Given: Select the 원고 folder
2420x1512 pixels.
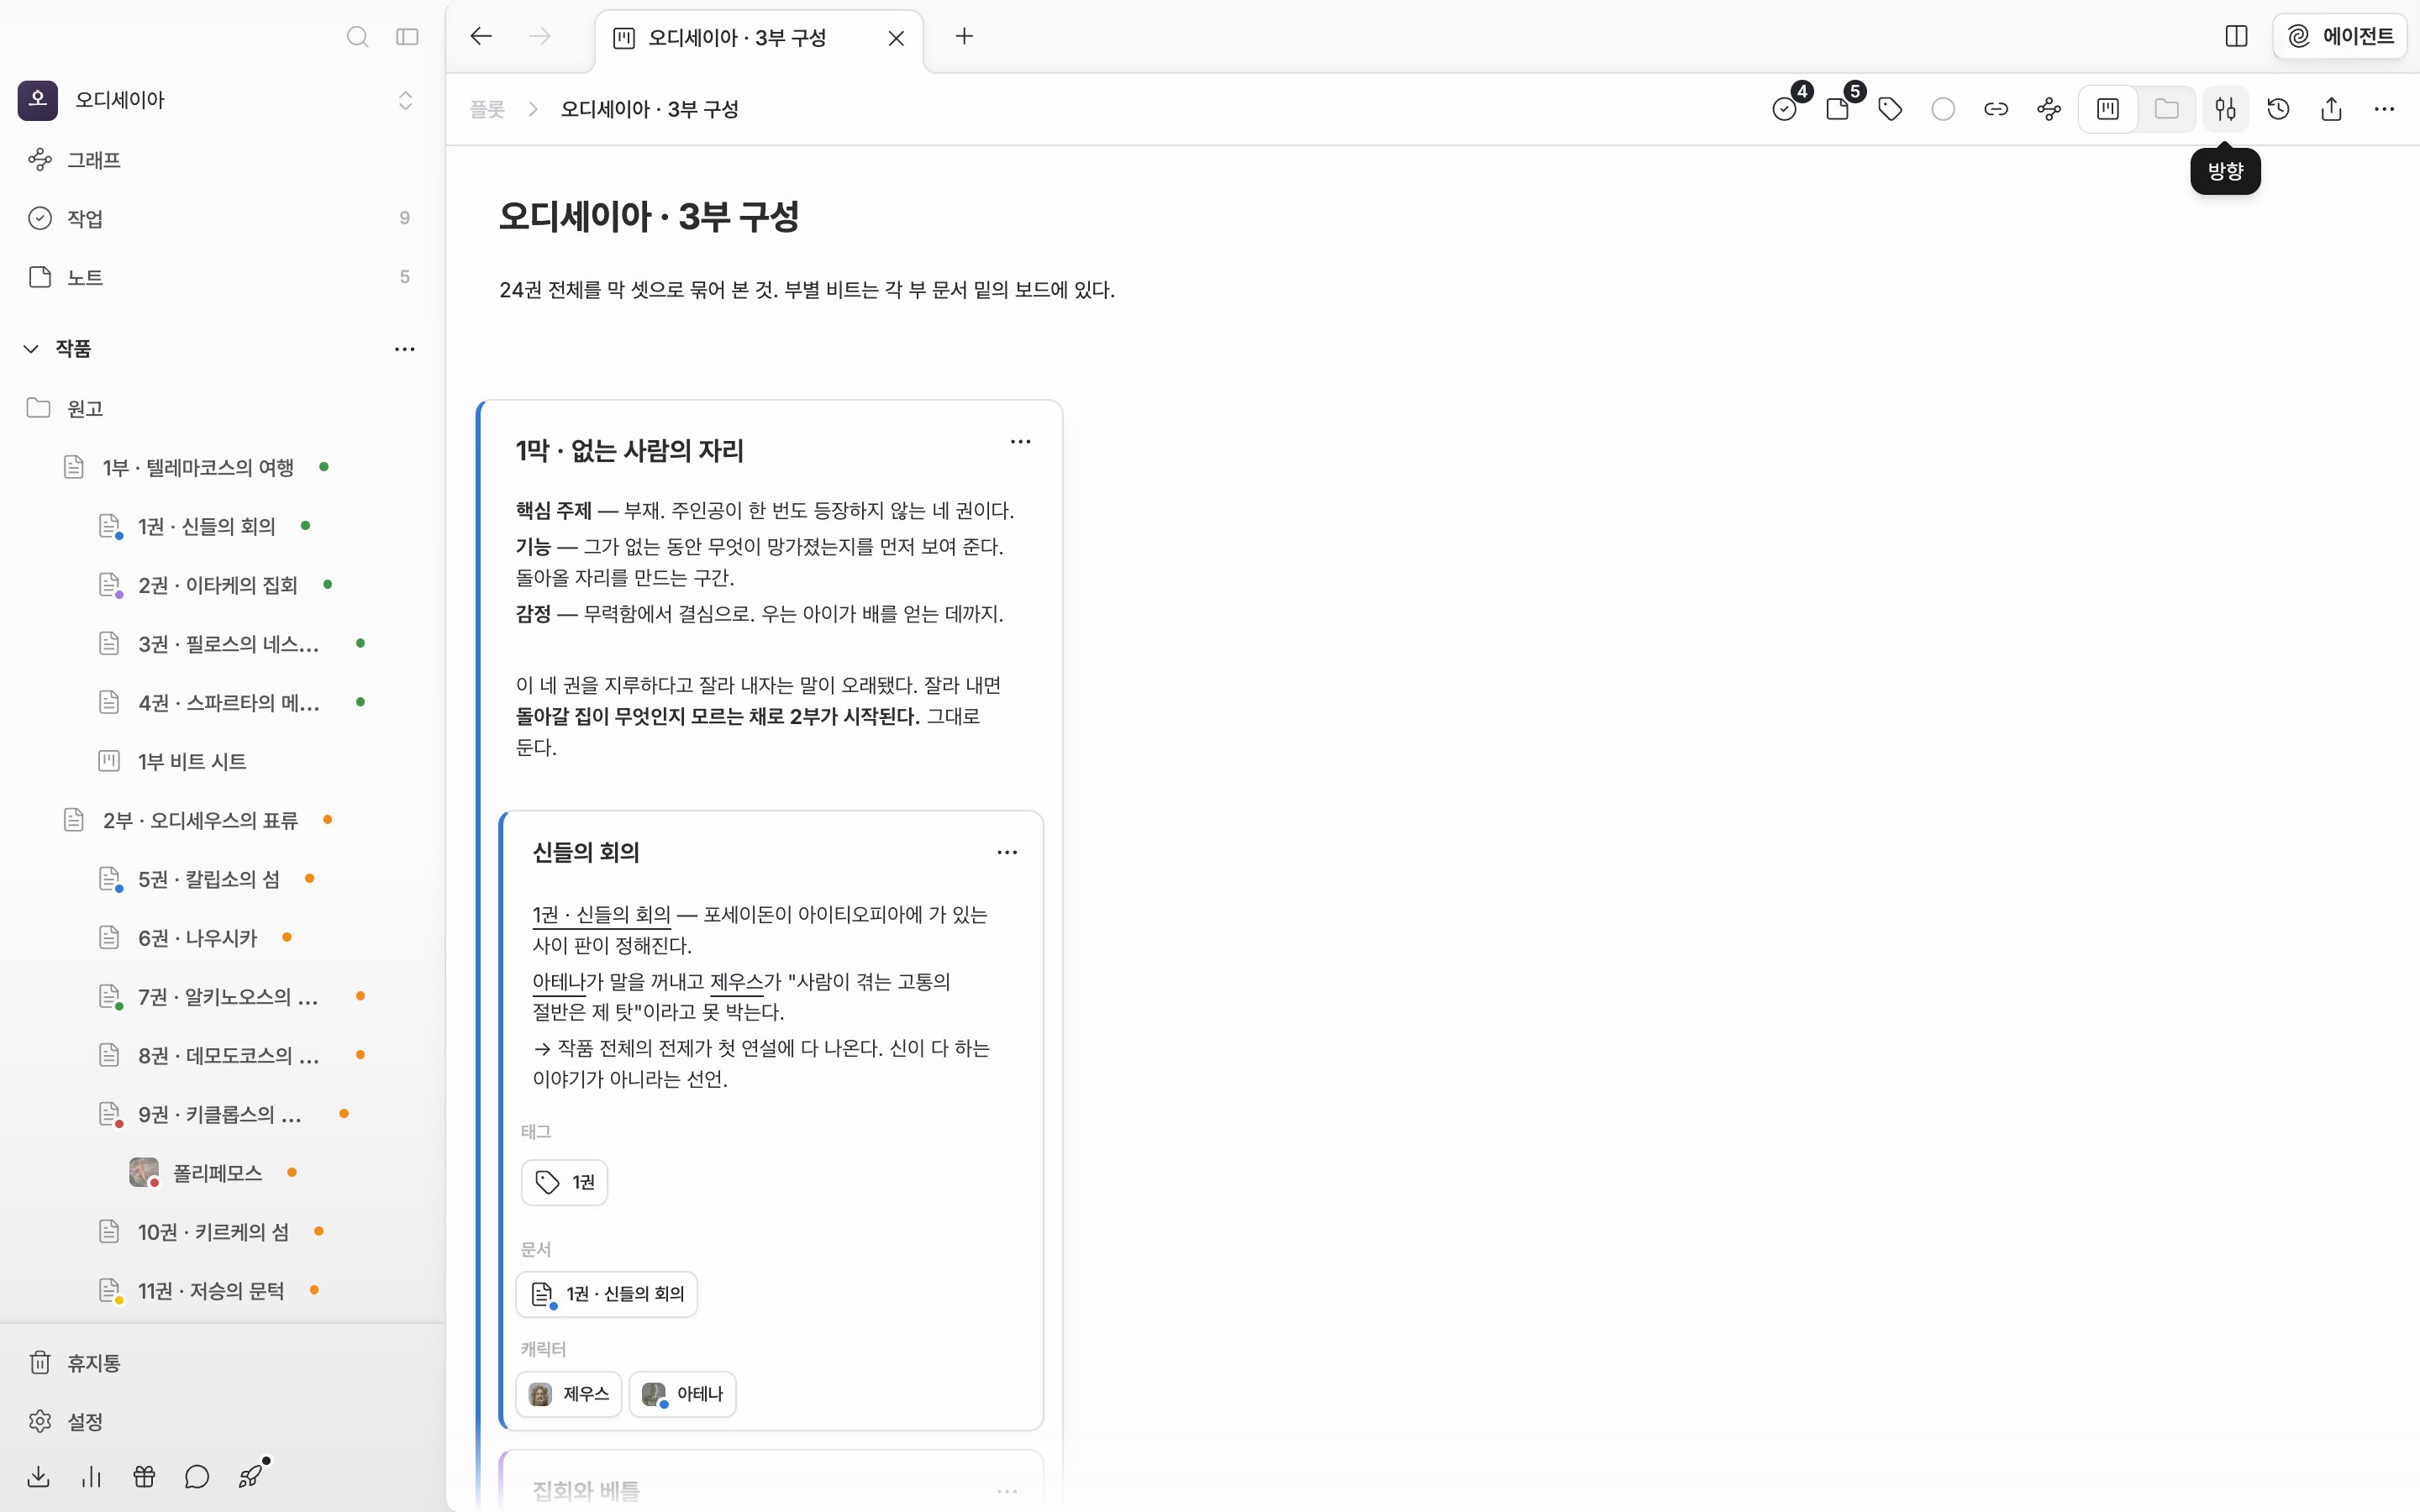Looking at the screenshot, I should click(221, 408).
